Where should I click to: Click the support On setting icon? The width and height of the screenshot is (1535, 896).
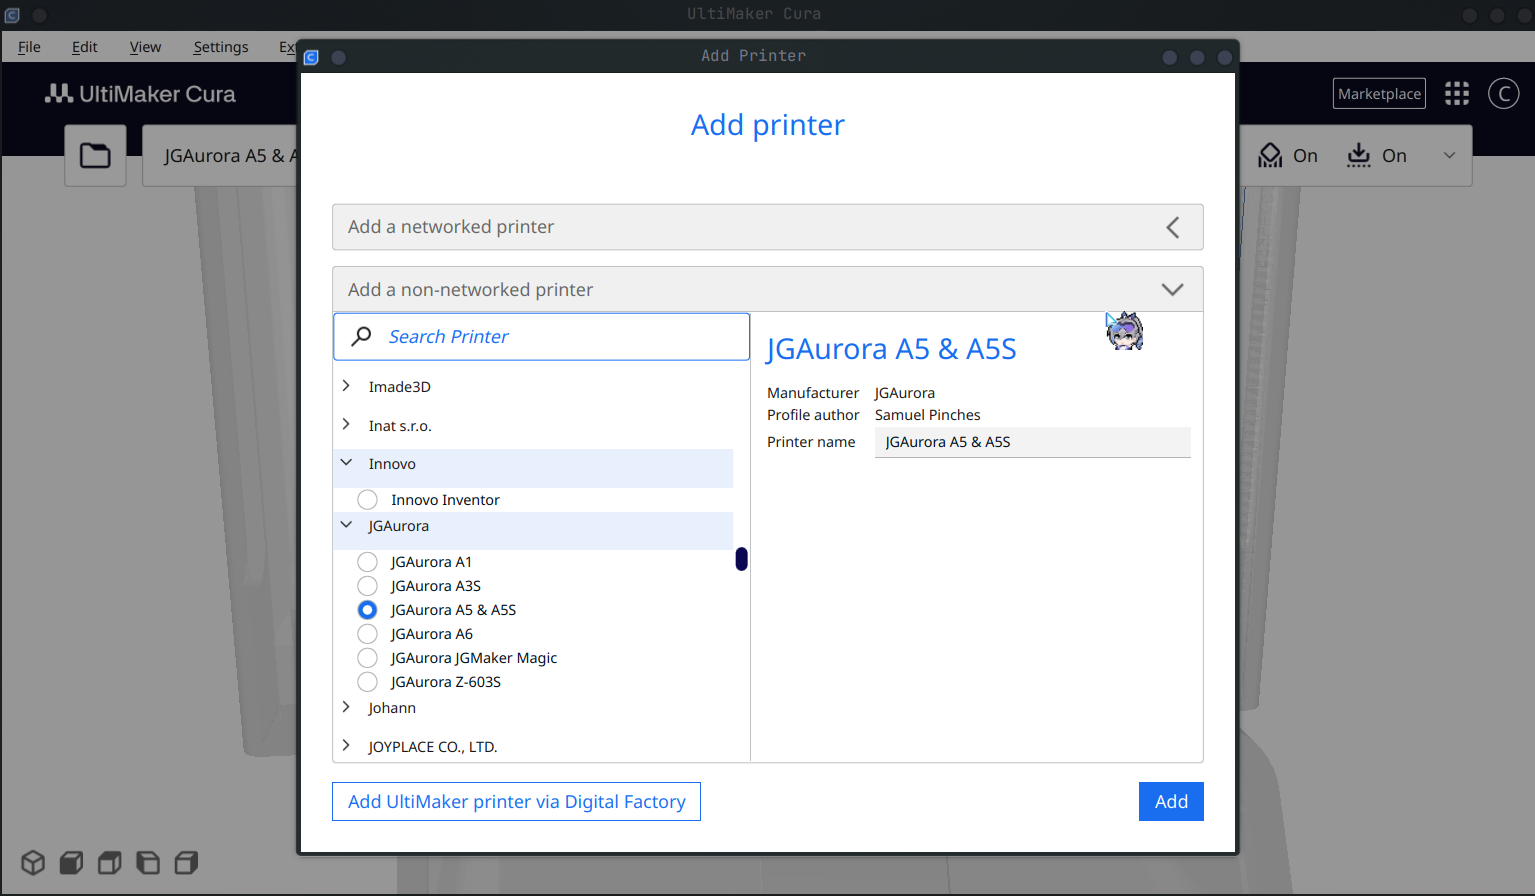pos(1270,155)
